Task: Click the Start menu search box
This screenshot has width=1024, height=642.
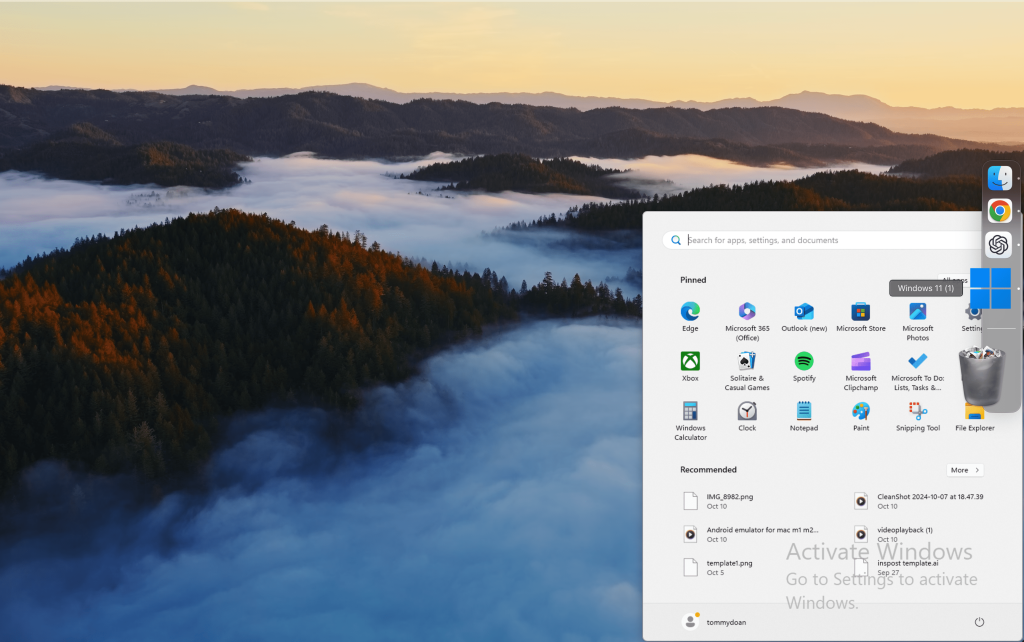Action: [820, 240]
